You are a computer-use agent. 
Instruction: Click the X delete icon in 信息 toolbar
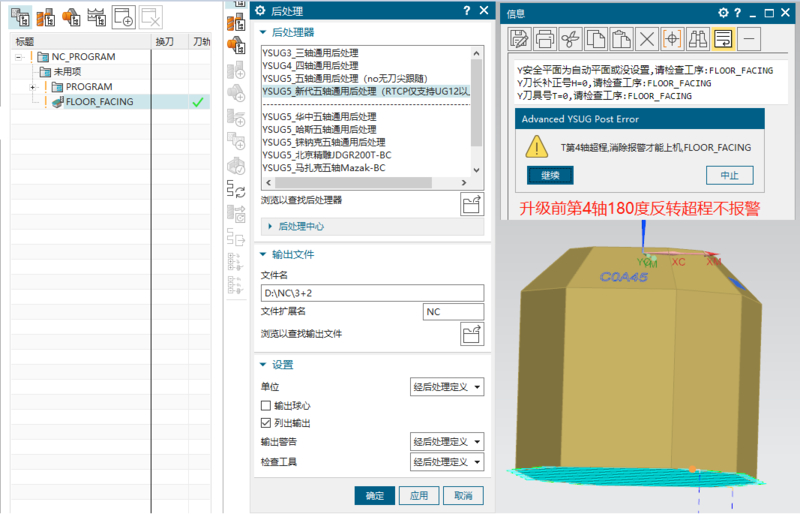[647, 39]
